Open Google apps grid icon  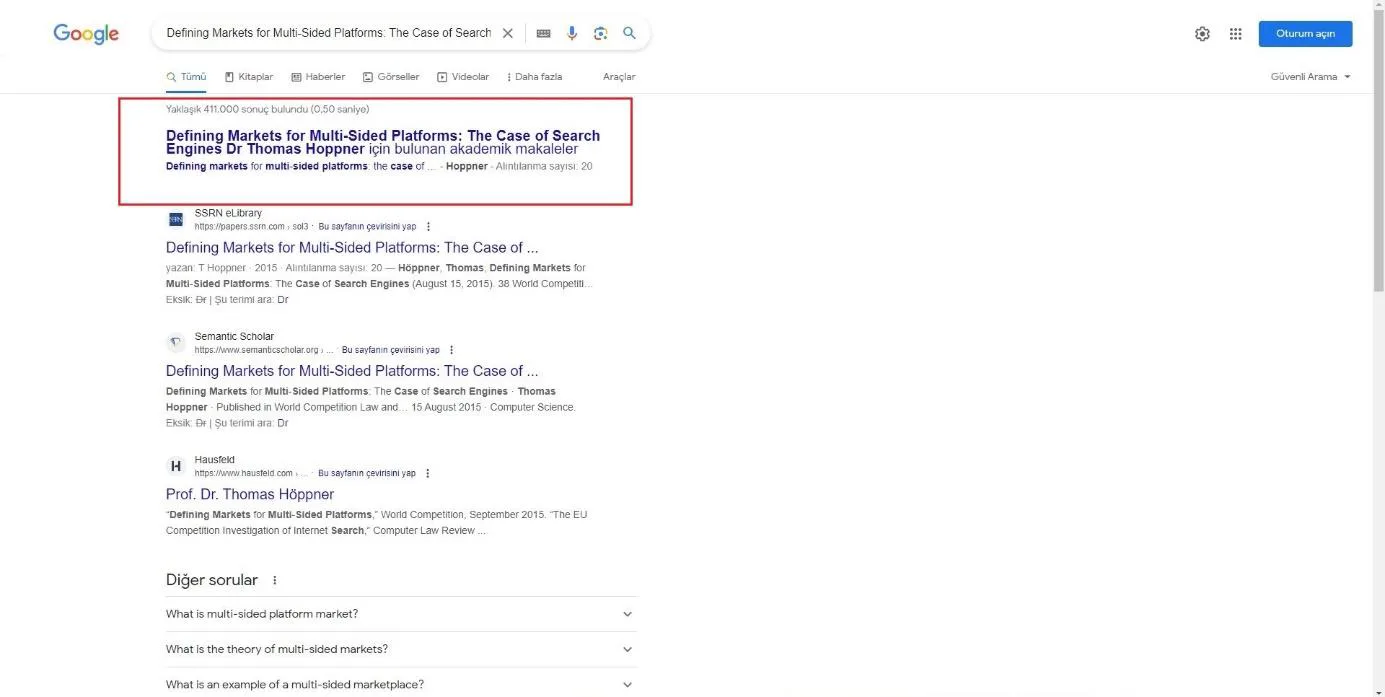coord(1236,34)
